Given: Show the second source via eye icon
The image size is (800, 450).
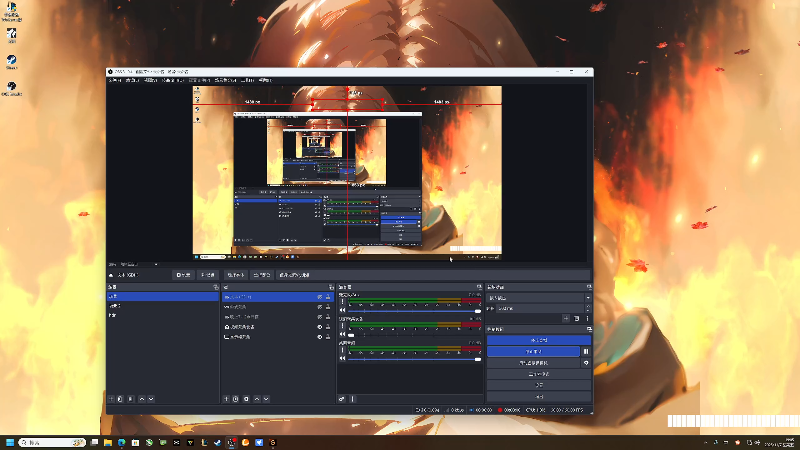Looking at the screenshot, I should pyautogui.click(x=320, y=307).
